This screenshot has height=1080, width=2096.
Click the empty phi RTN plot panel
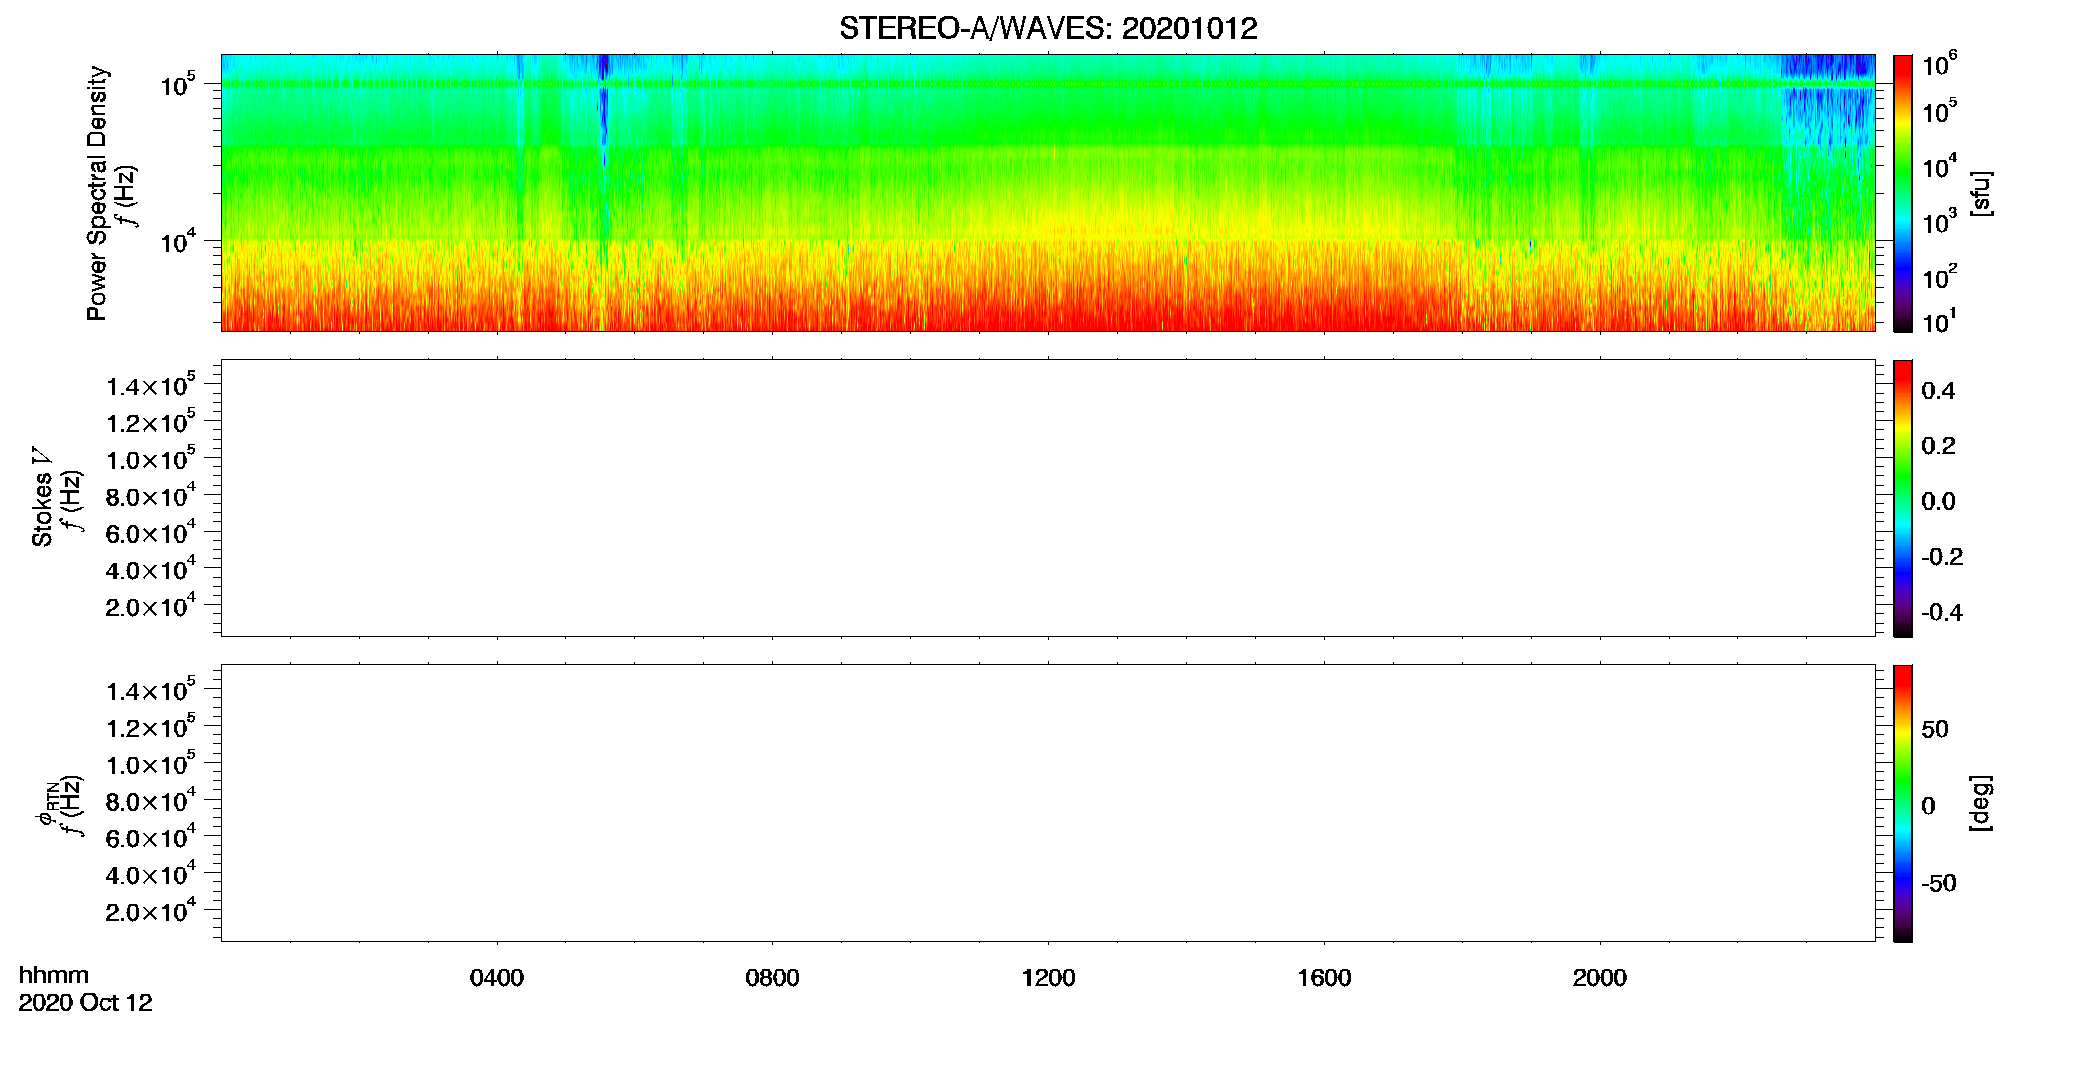1048,803
